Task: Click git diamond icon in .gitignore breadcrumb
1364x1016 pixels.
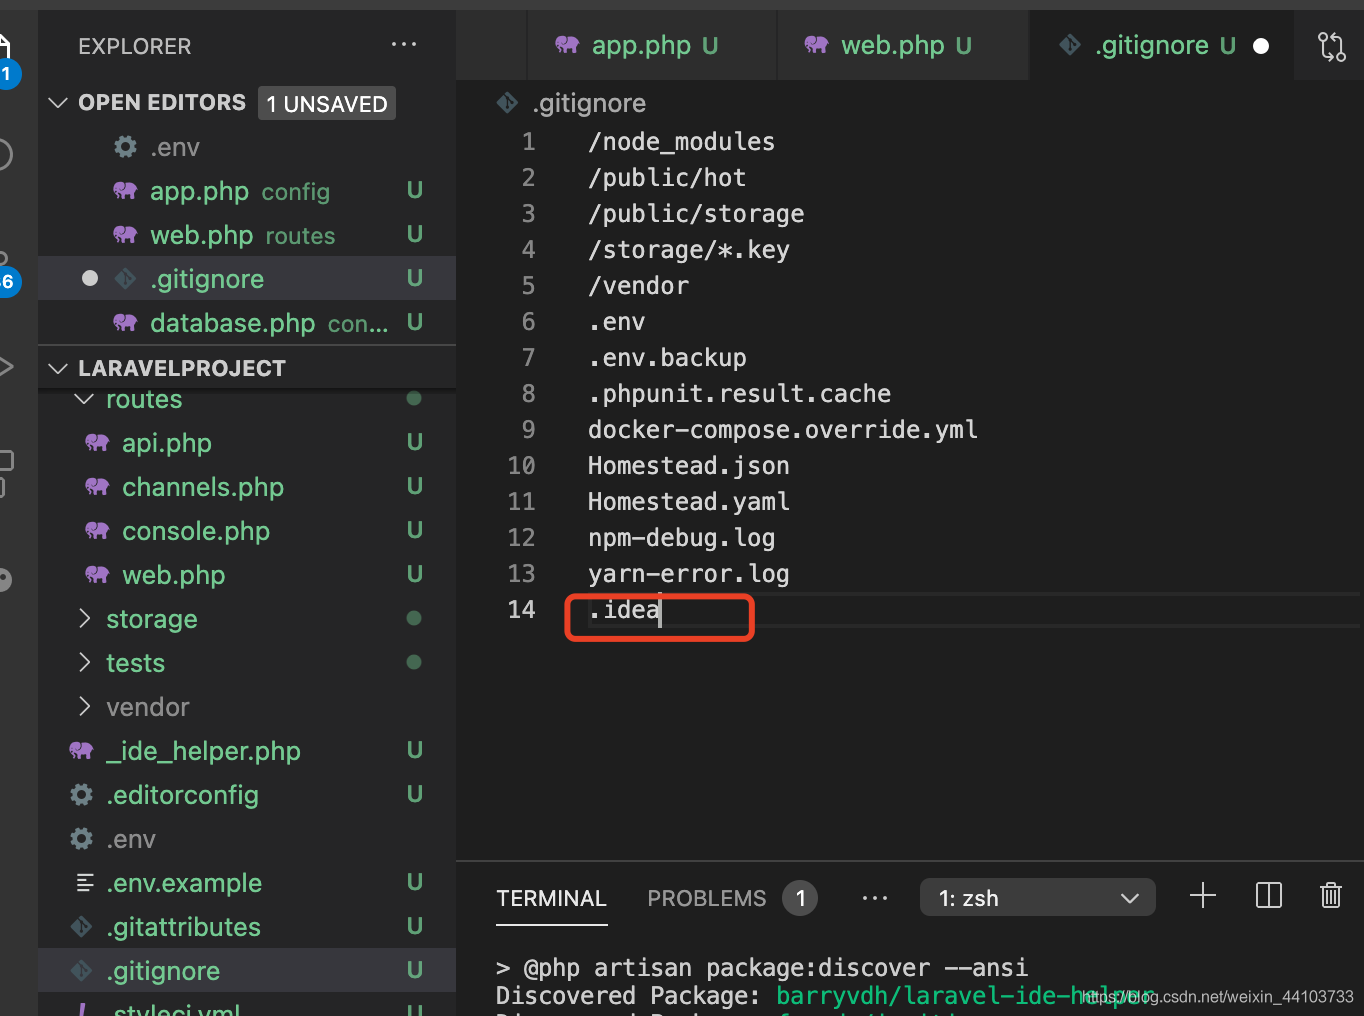Action: point(508,102)
